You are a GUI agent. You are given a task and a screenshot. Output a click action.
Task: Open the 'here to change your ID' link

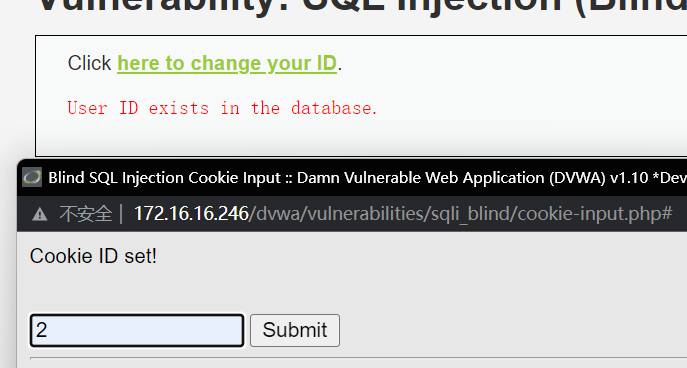[227, 64]
